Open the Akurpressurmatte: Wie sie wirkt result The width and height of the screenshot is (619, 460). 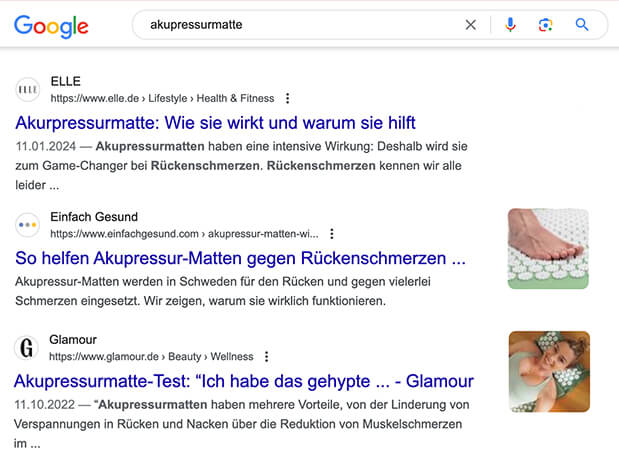pyautogui.click(x=216, y=123)
